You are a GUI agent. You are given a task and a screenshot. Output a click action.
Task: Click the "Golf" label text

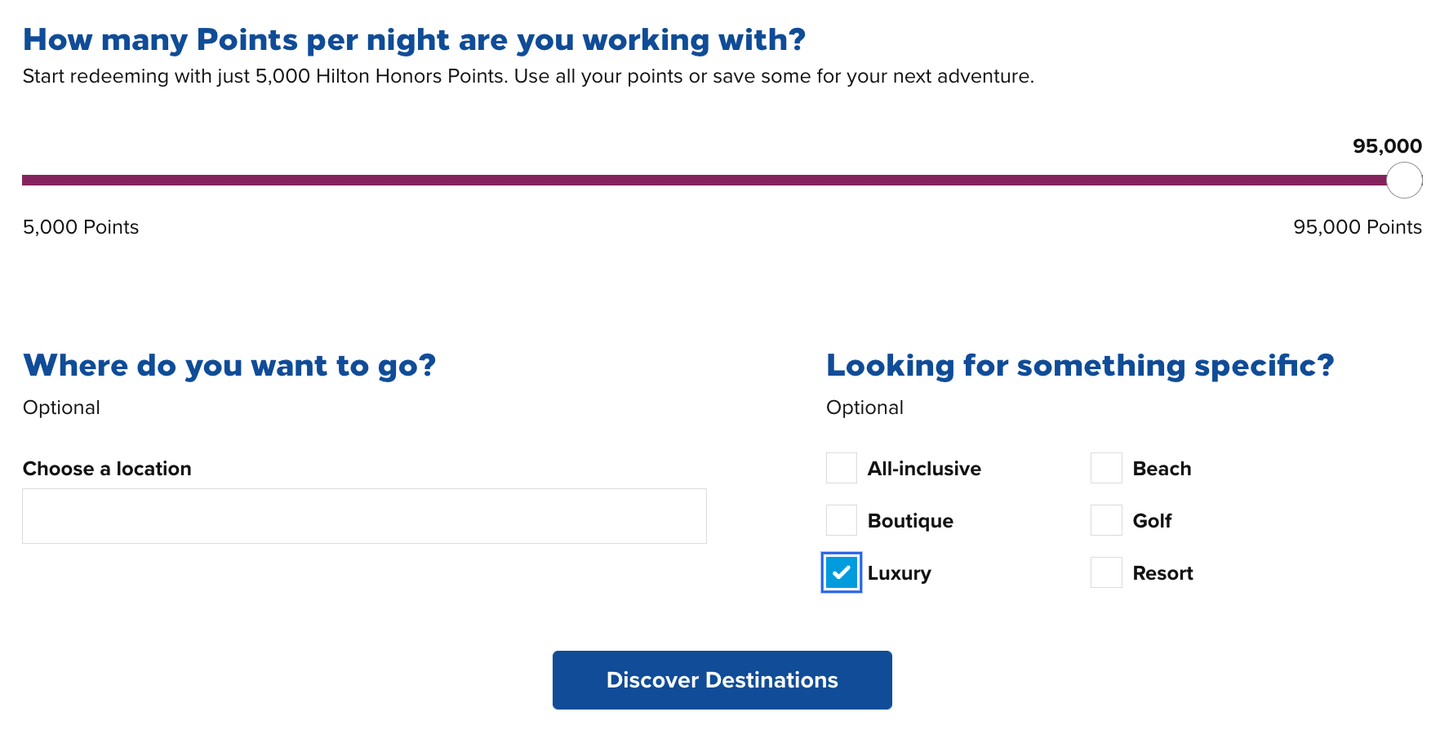tap(1152, 521)
